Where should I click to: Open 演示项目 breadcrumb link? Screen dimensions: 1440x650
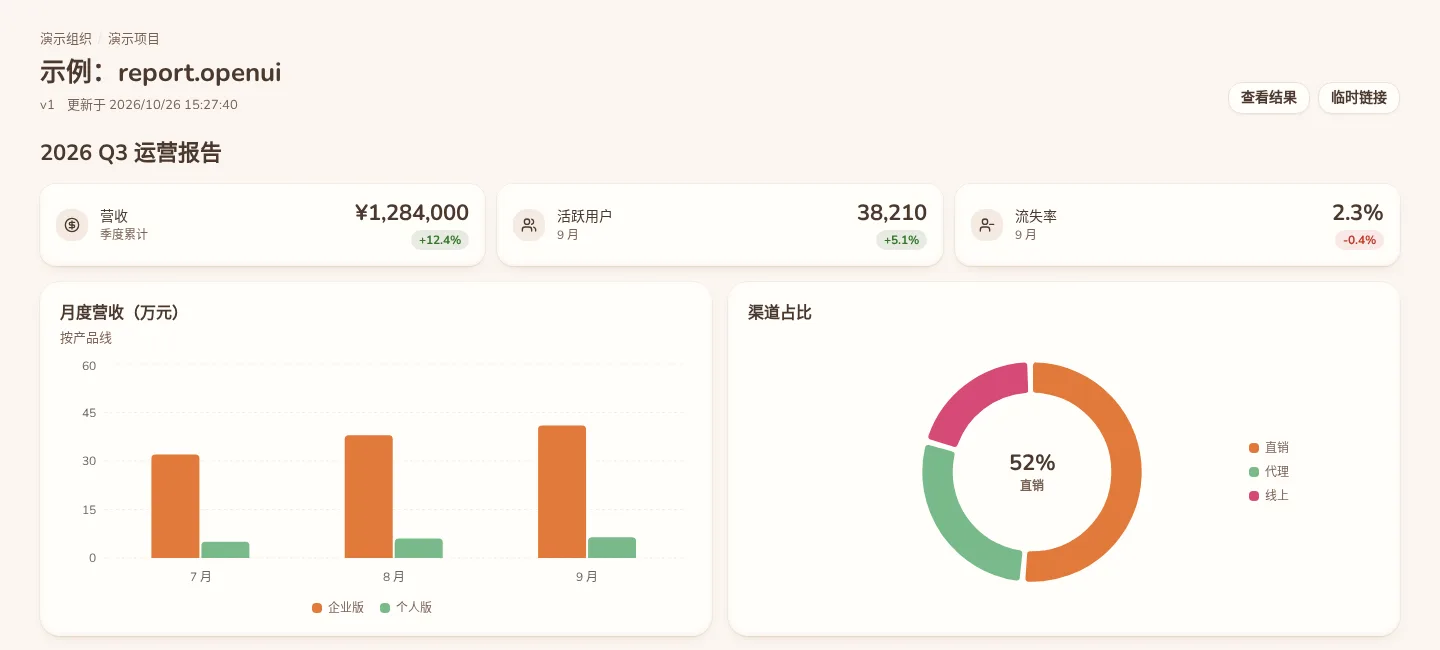click(x=134, y=39)
